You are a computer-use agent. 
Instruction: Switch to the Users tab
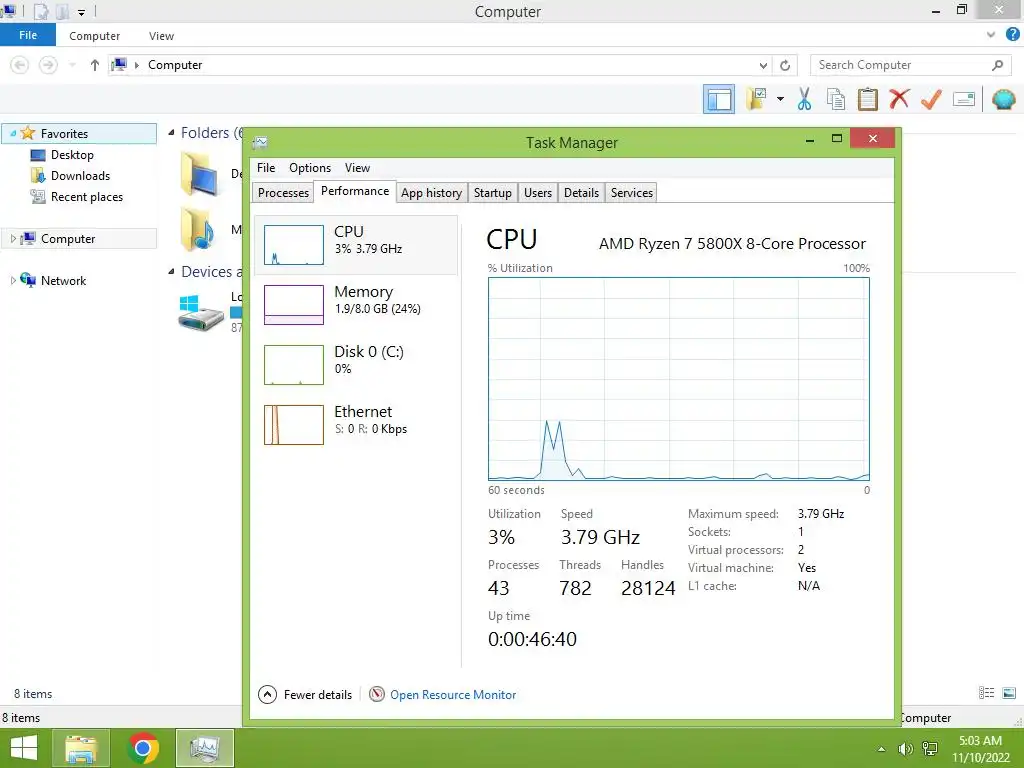[x=537, y=193]
